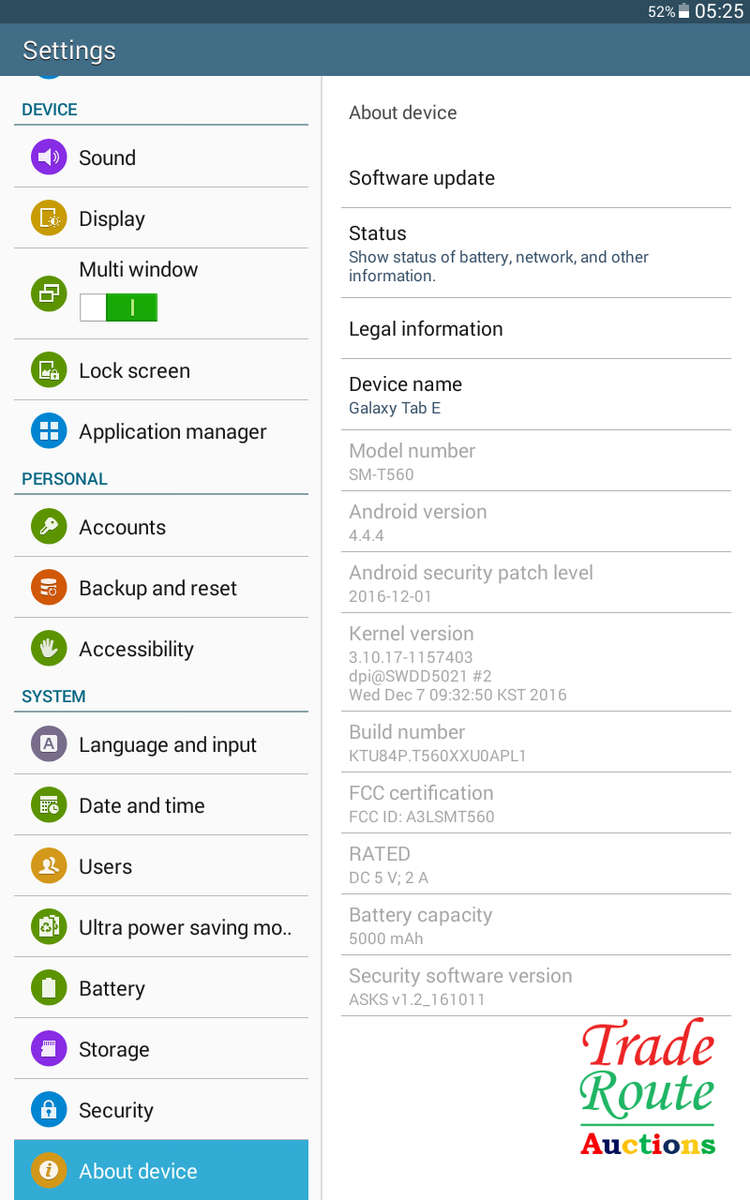Select the Battery settings icon
Image resolution: width=750 pixels, height=1200 pixels.
(x=48, y=987)
